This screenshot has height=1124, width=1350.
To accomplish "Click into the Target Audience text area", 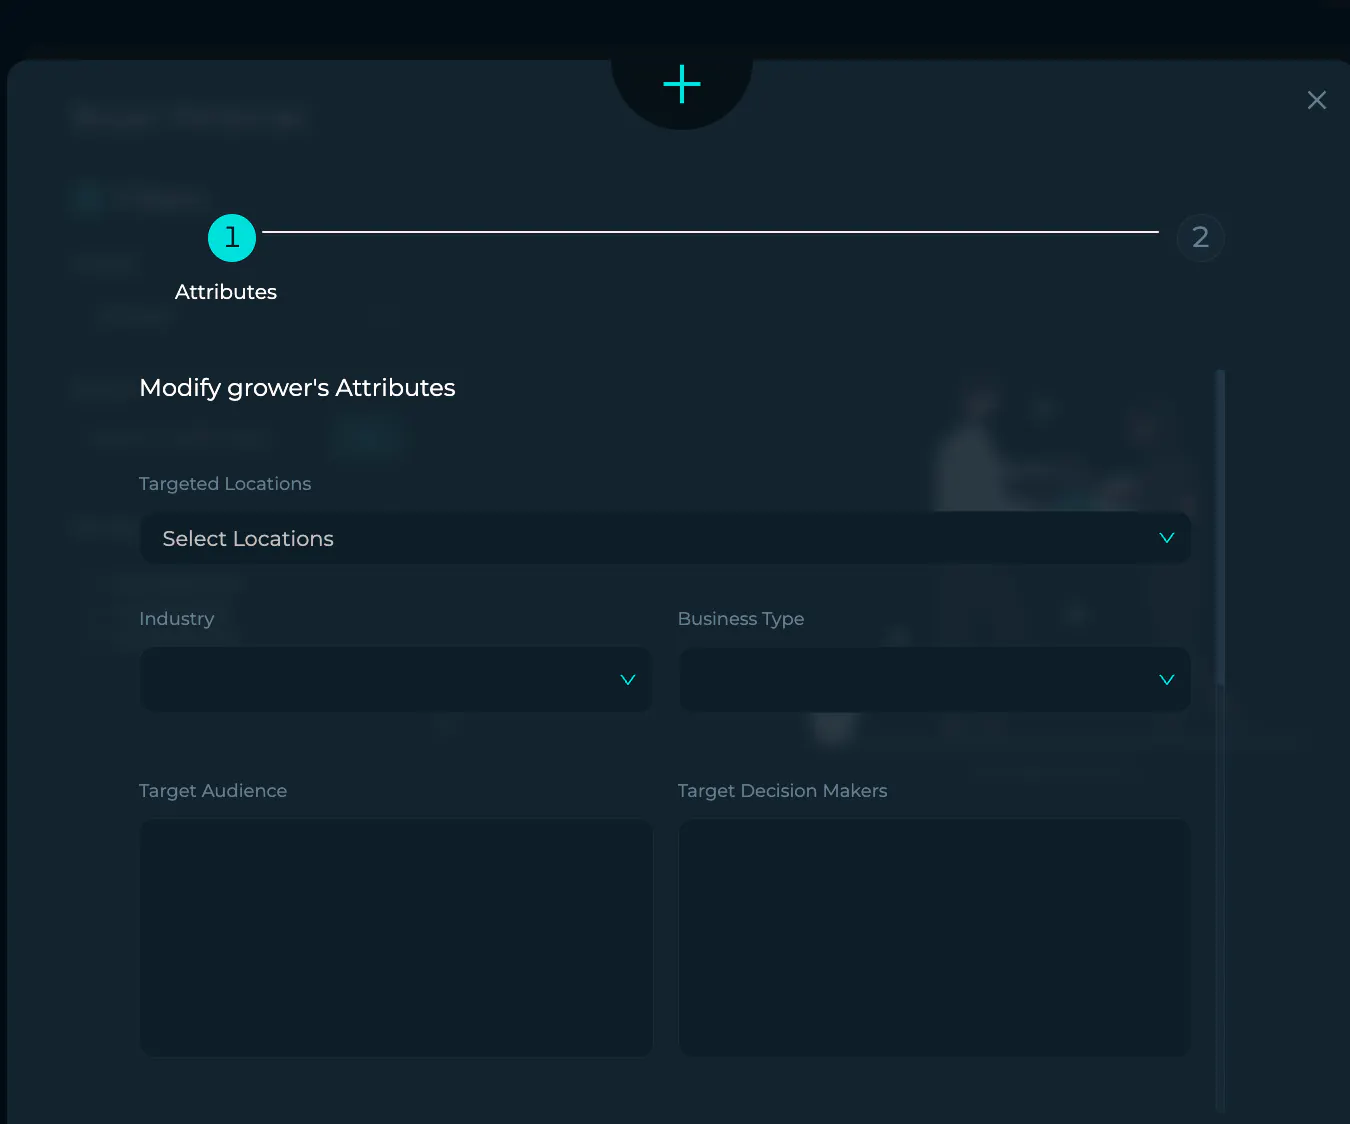I will pos(396,938).
